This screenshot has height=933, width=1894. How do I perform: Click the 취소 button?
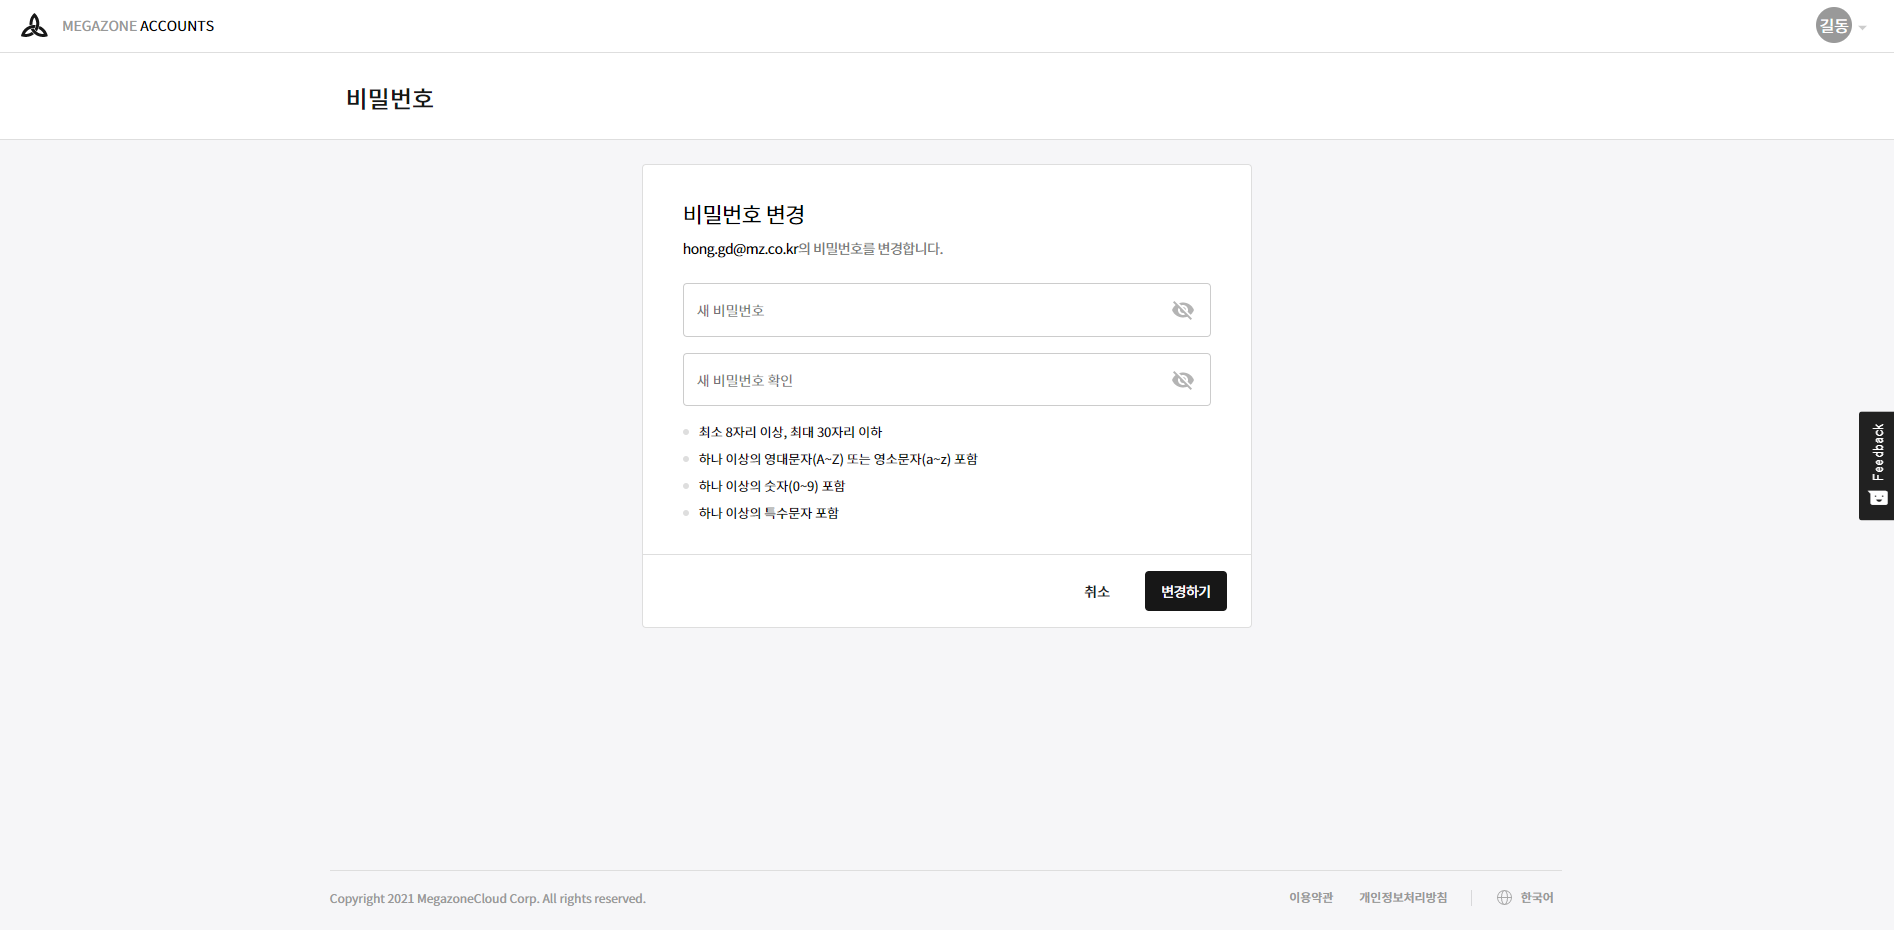(x=1097, y=591)
